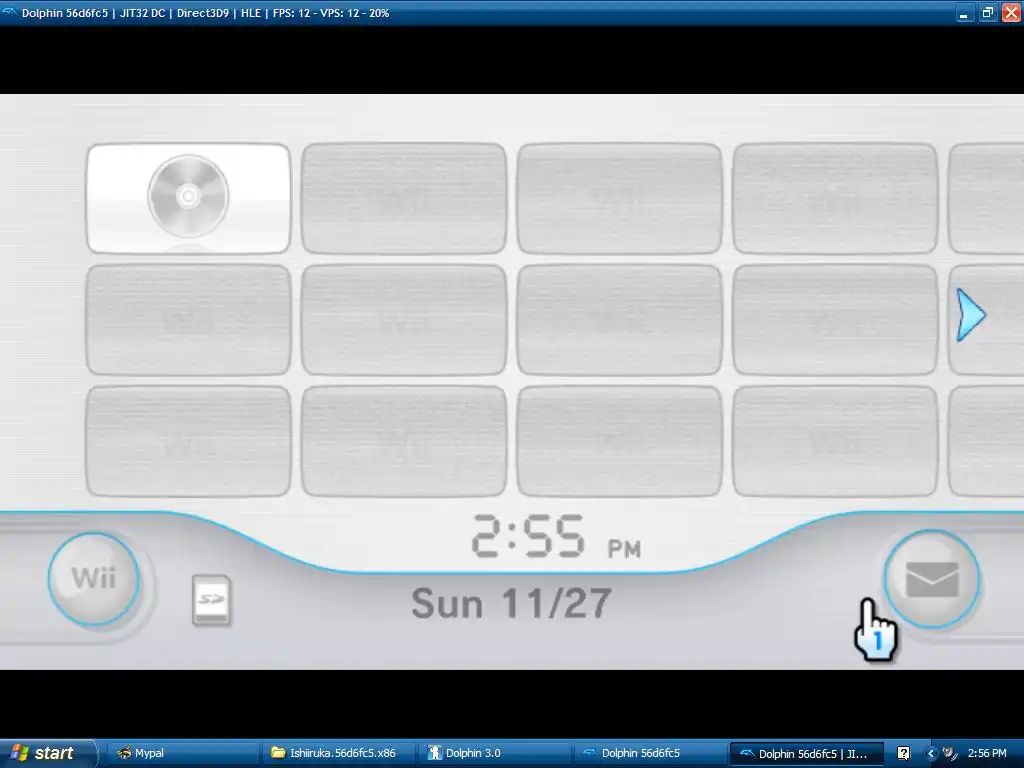Open the SD Card menu icon

pyautogui.click(x=212, y=600)
